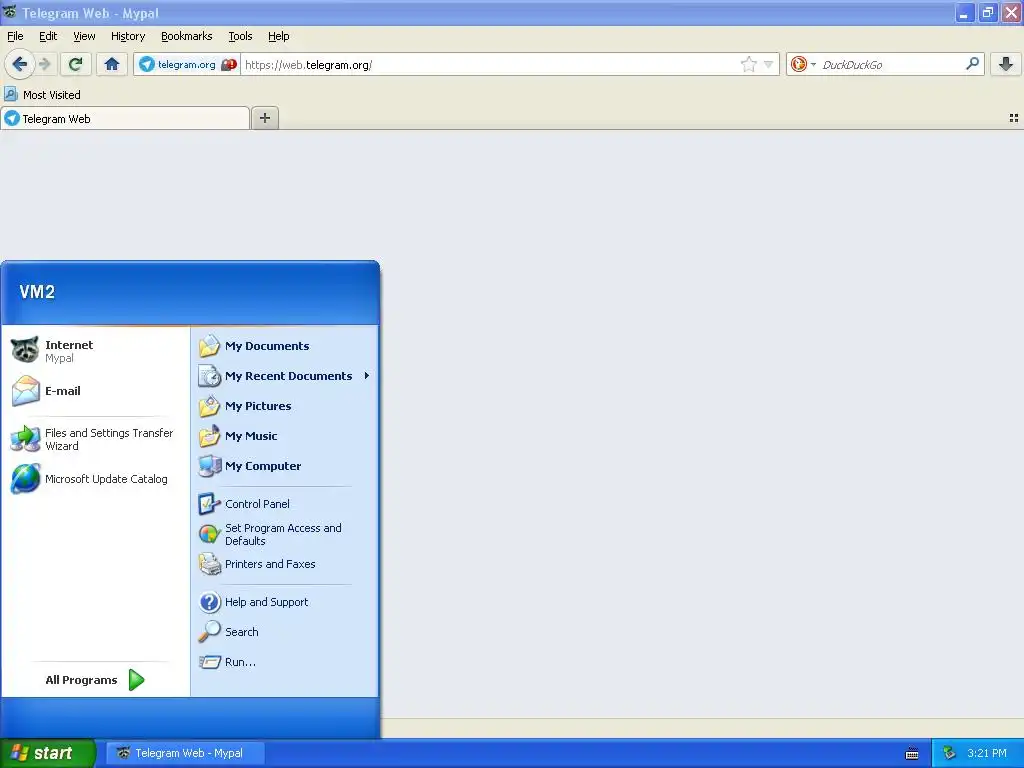
Task: Launch Files and Settings Transfer Wizard
Action: [x=95, y=439]
